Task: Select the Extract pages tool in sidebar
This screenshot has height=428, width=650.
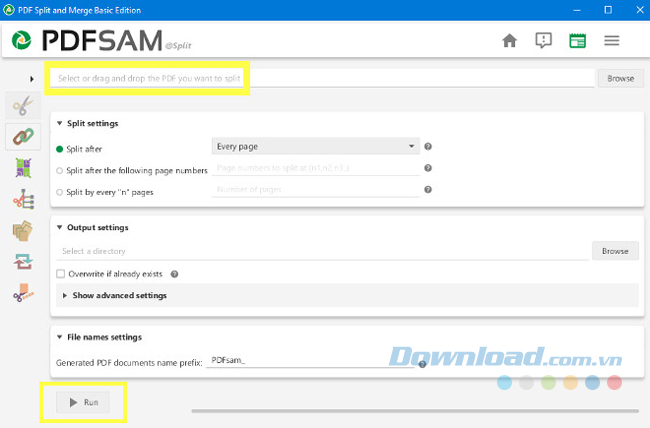Action: click(23, 231)
